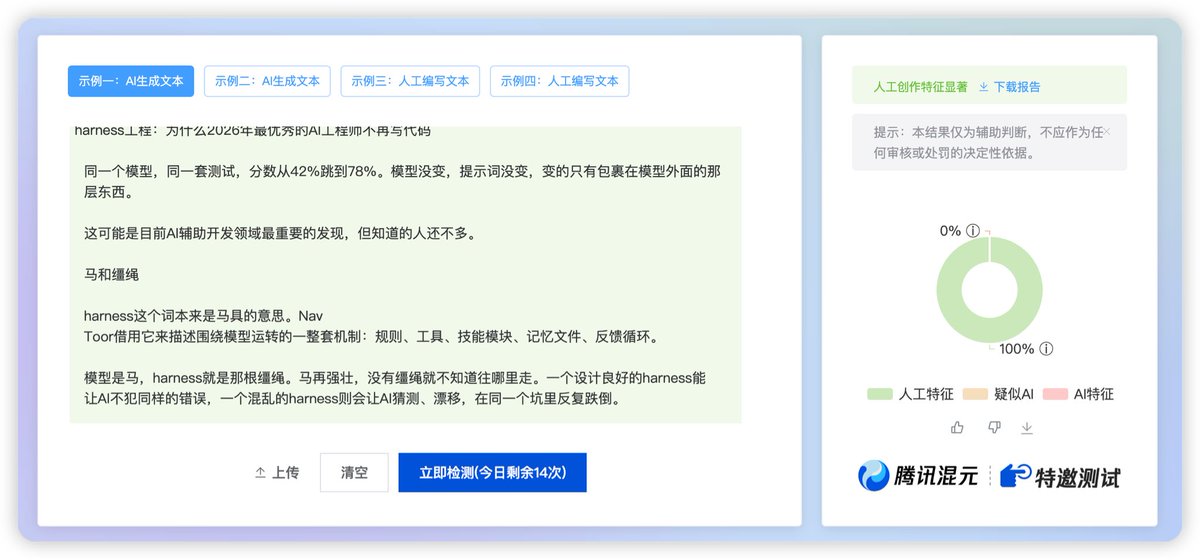Click the 腾讯混元 logo

point(917,475)
